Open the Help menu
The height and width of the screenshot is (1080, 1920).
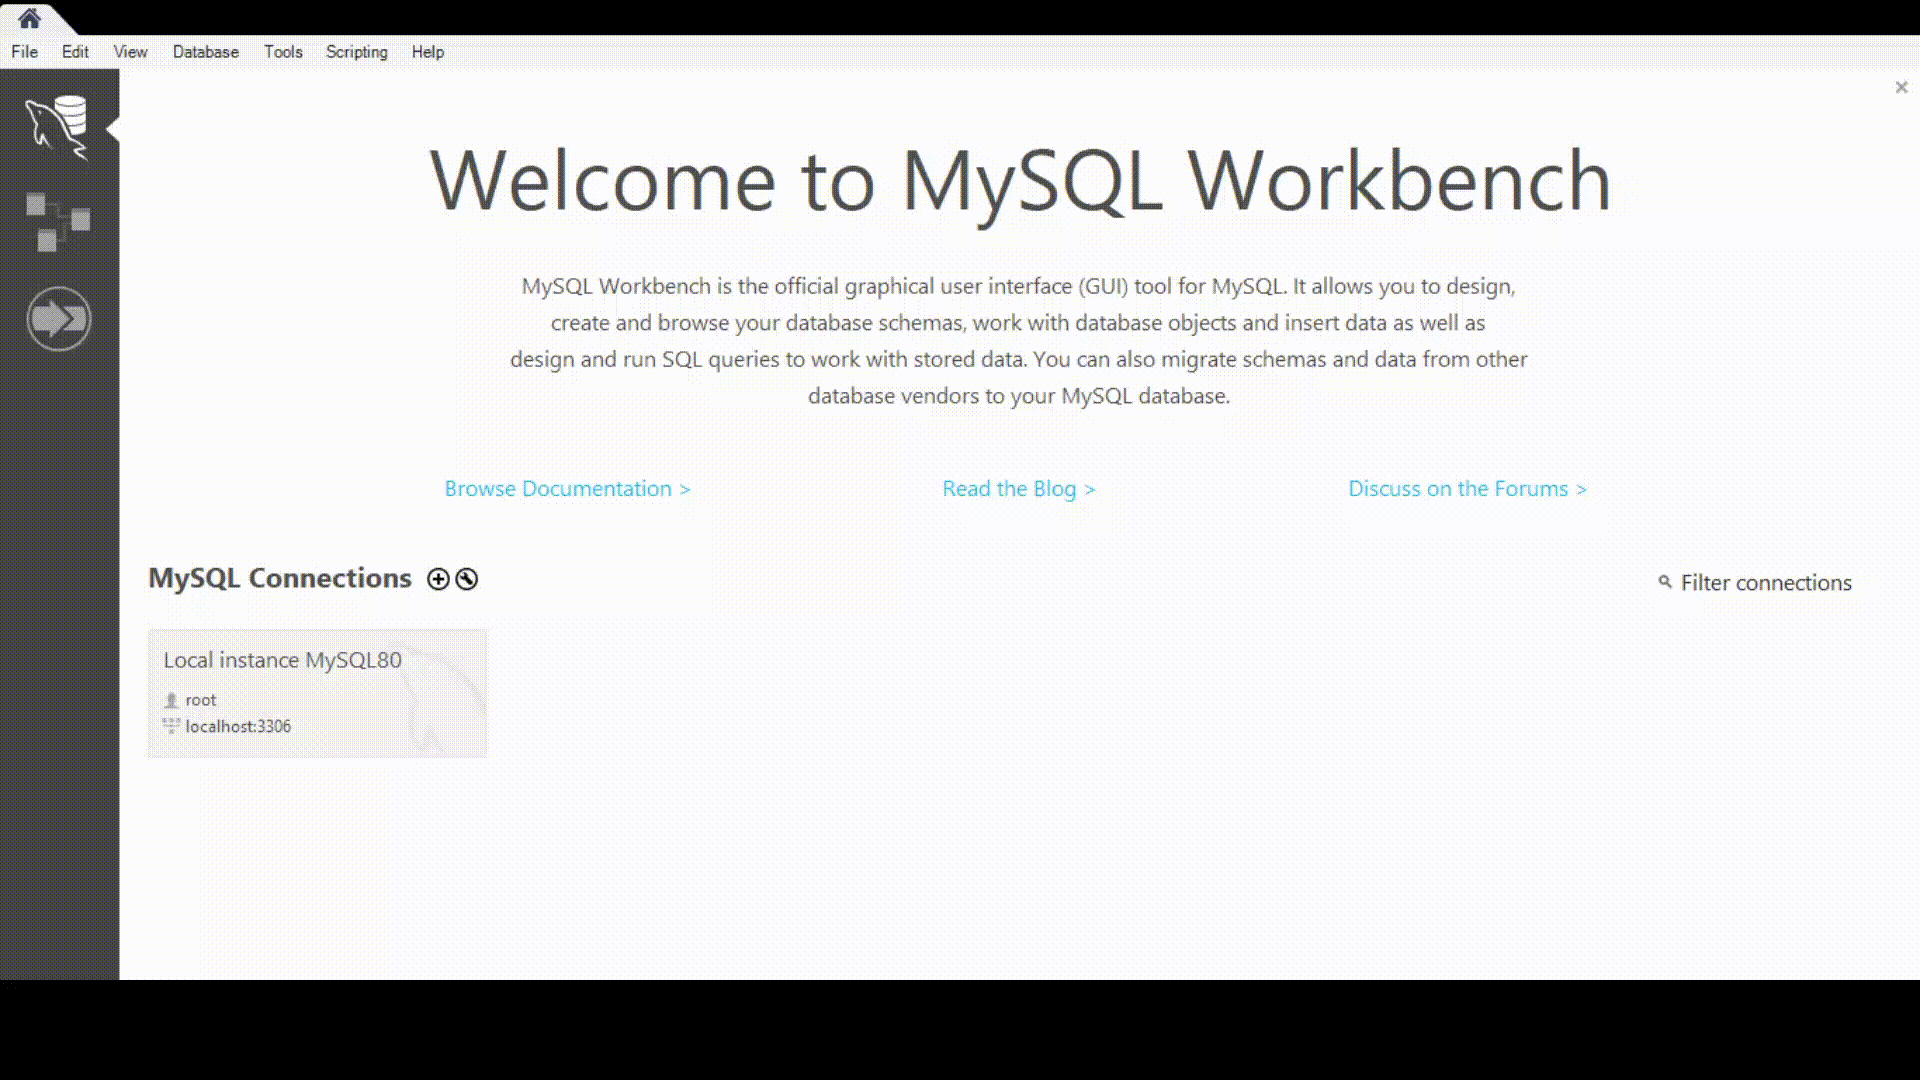427,52
